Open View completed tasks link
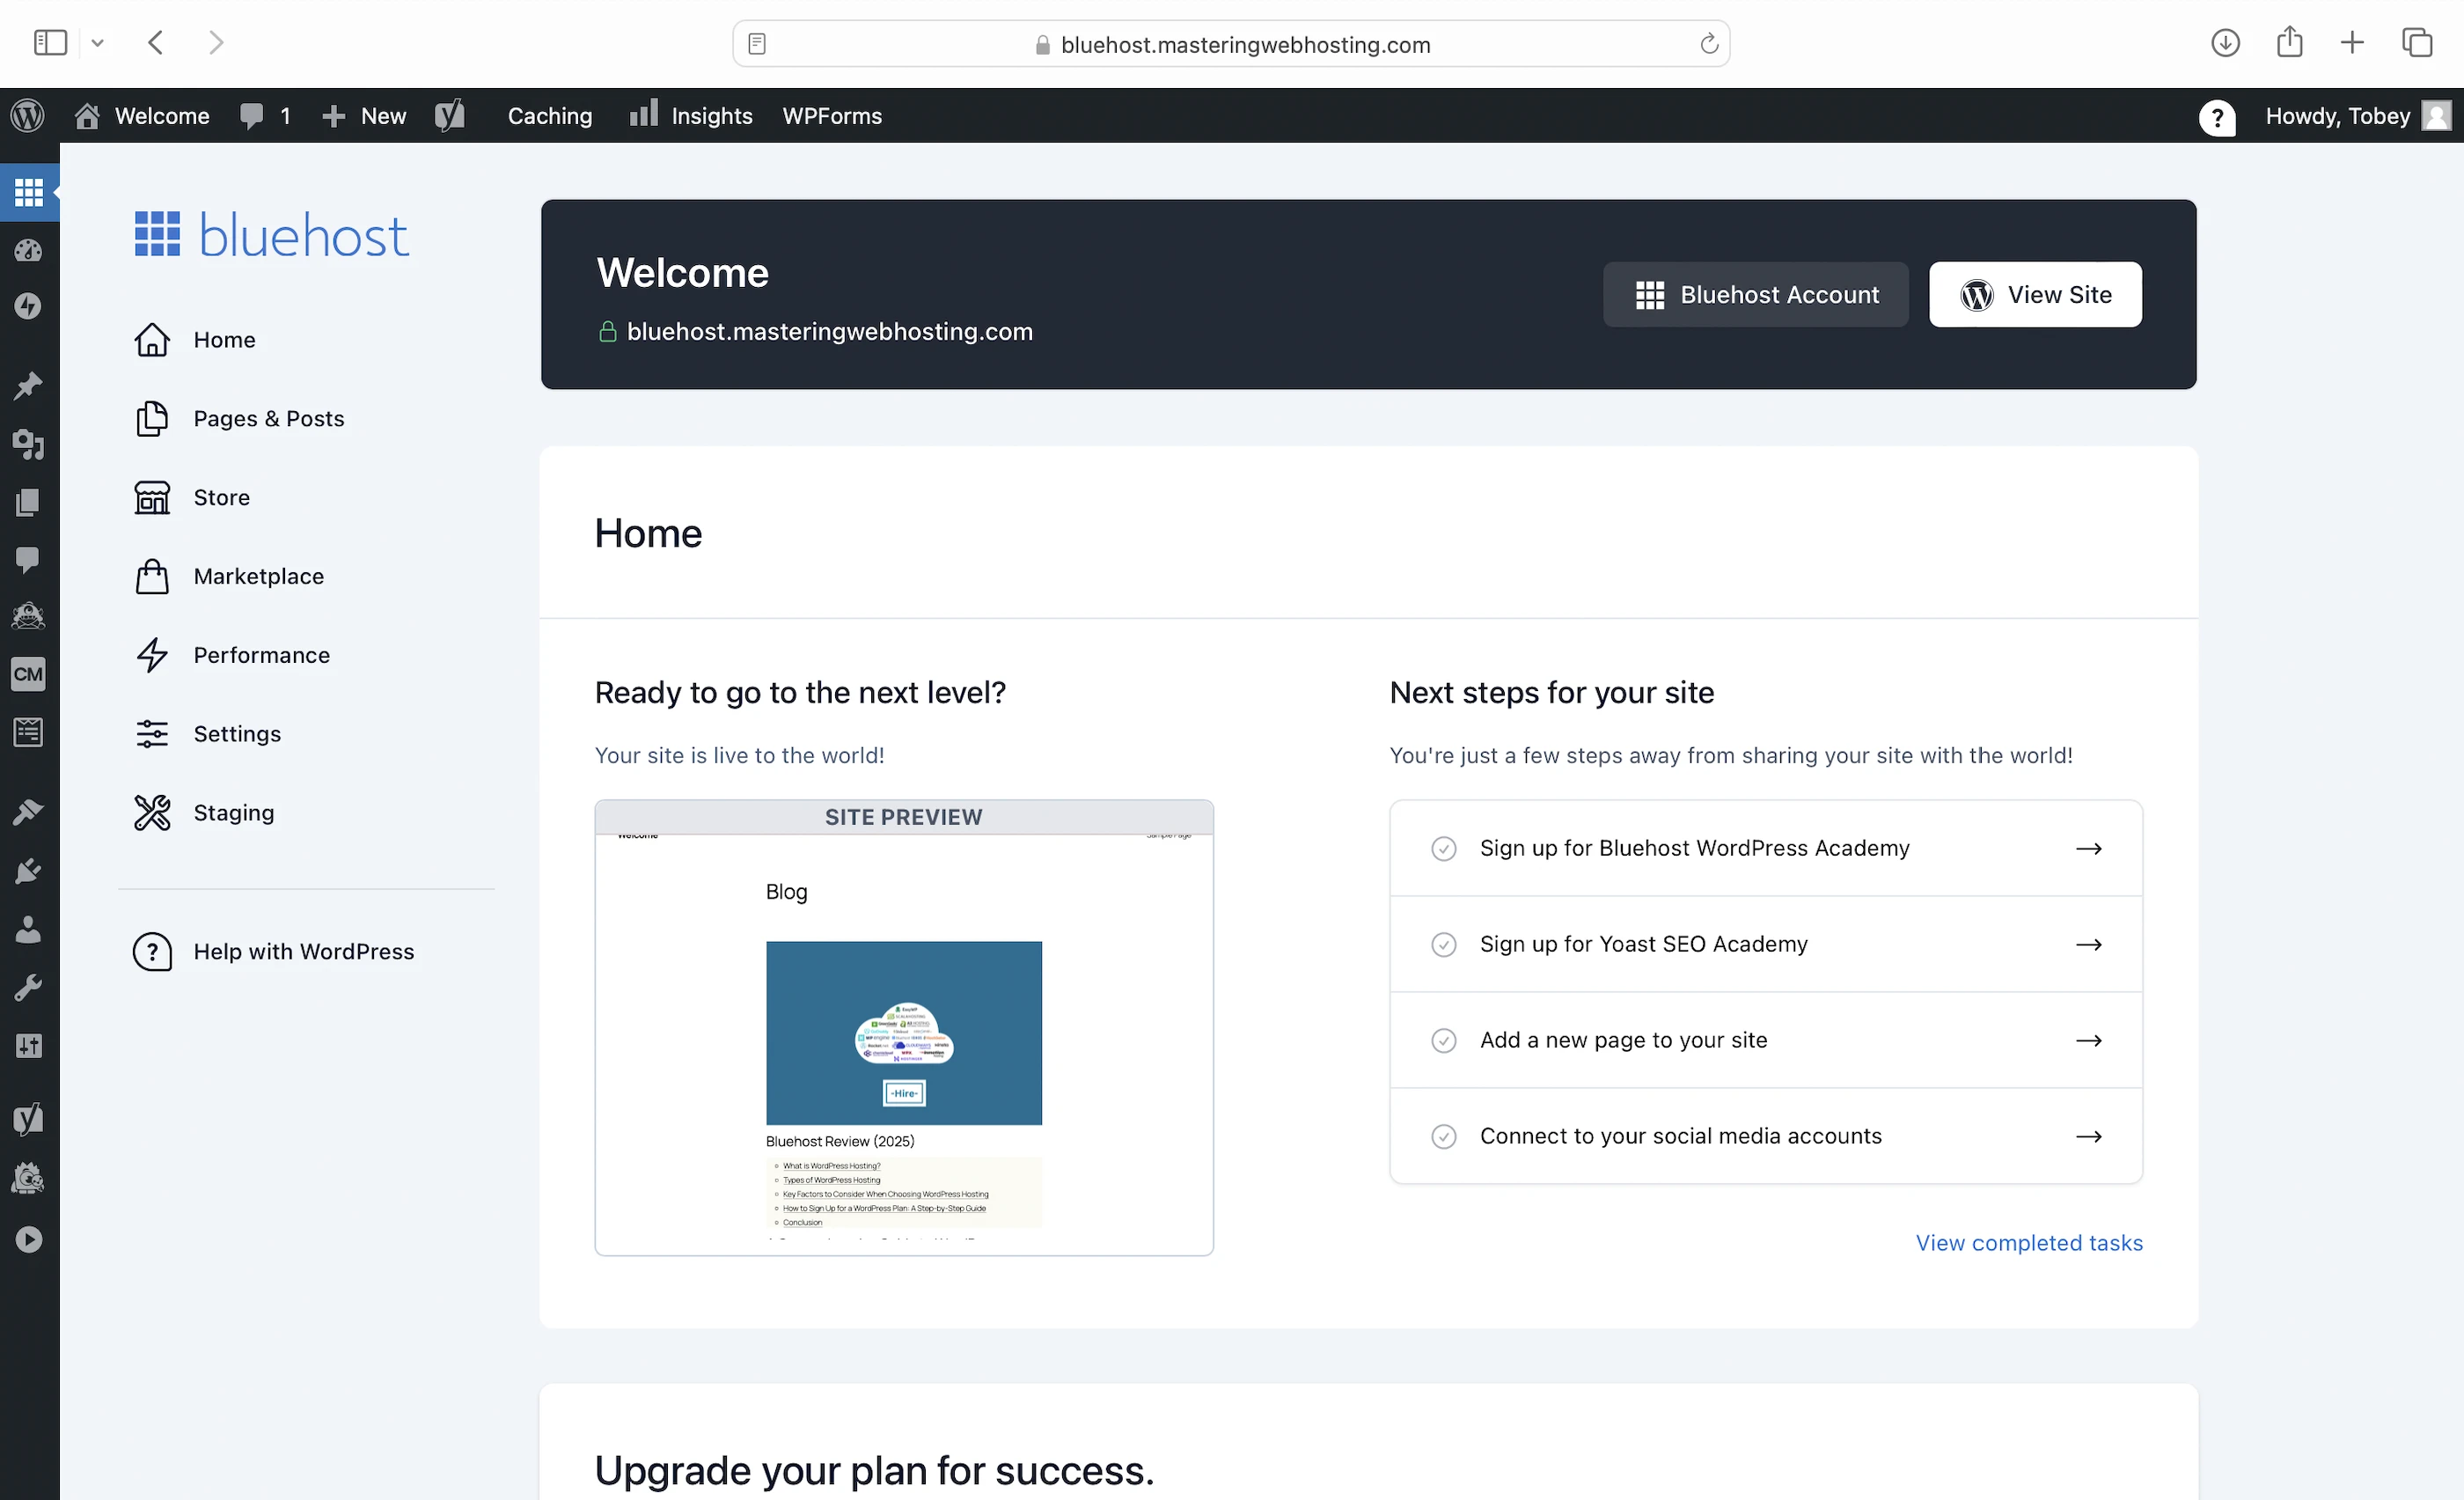The image size is (2464, 1500). (x=2028, y=1242)
